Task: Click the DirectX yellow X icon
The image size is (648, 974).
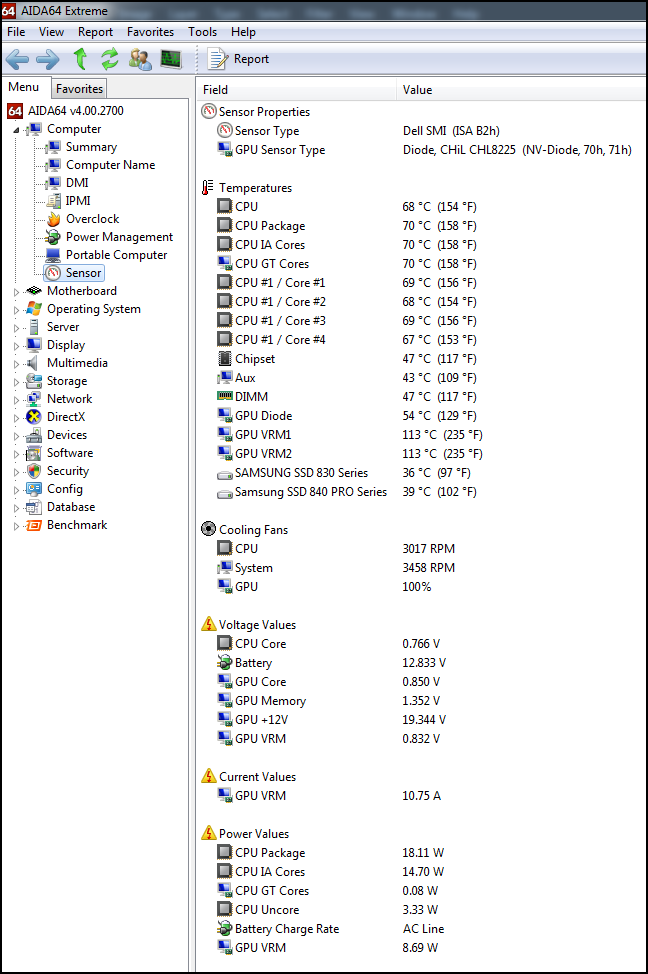Action: pyautogui.click(x=34, y=417)
